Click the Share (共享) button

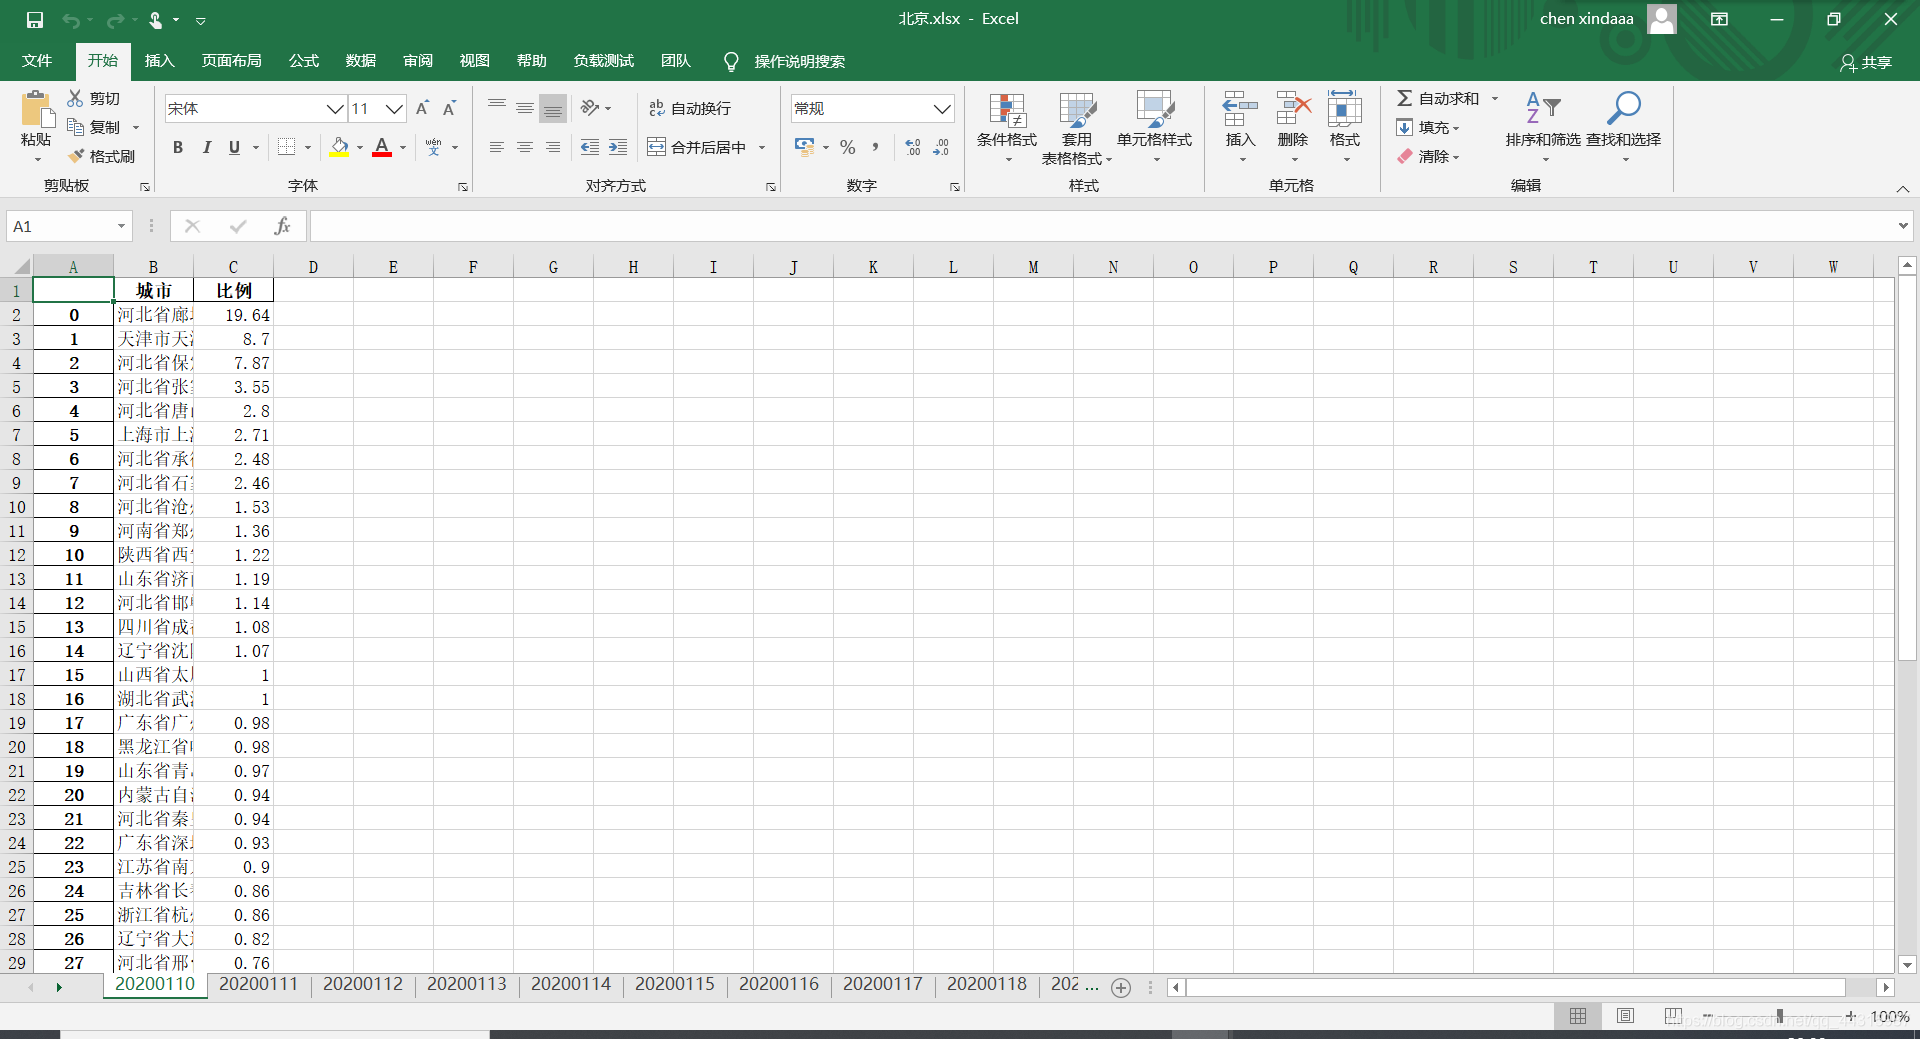(1866, 62)
